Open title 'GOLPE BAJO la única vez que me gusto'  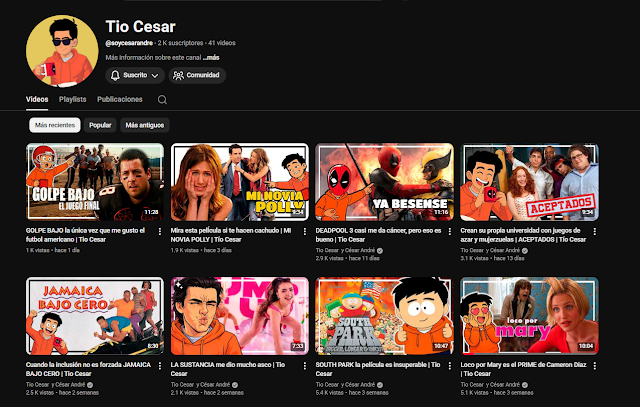85,235
